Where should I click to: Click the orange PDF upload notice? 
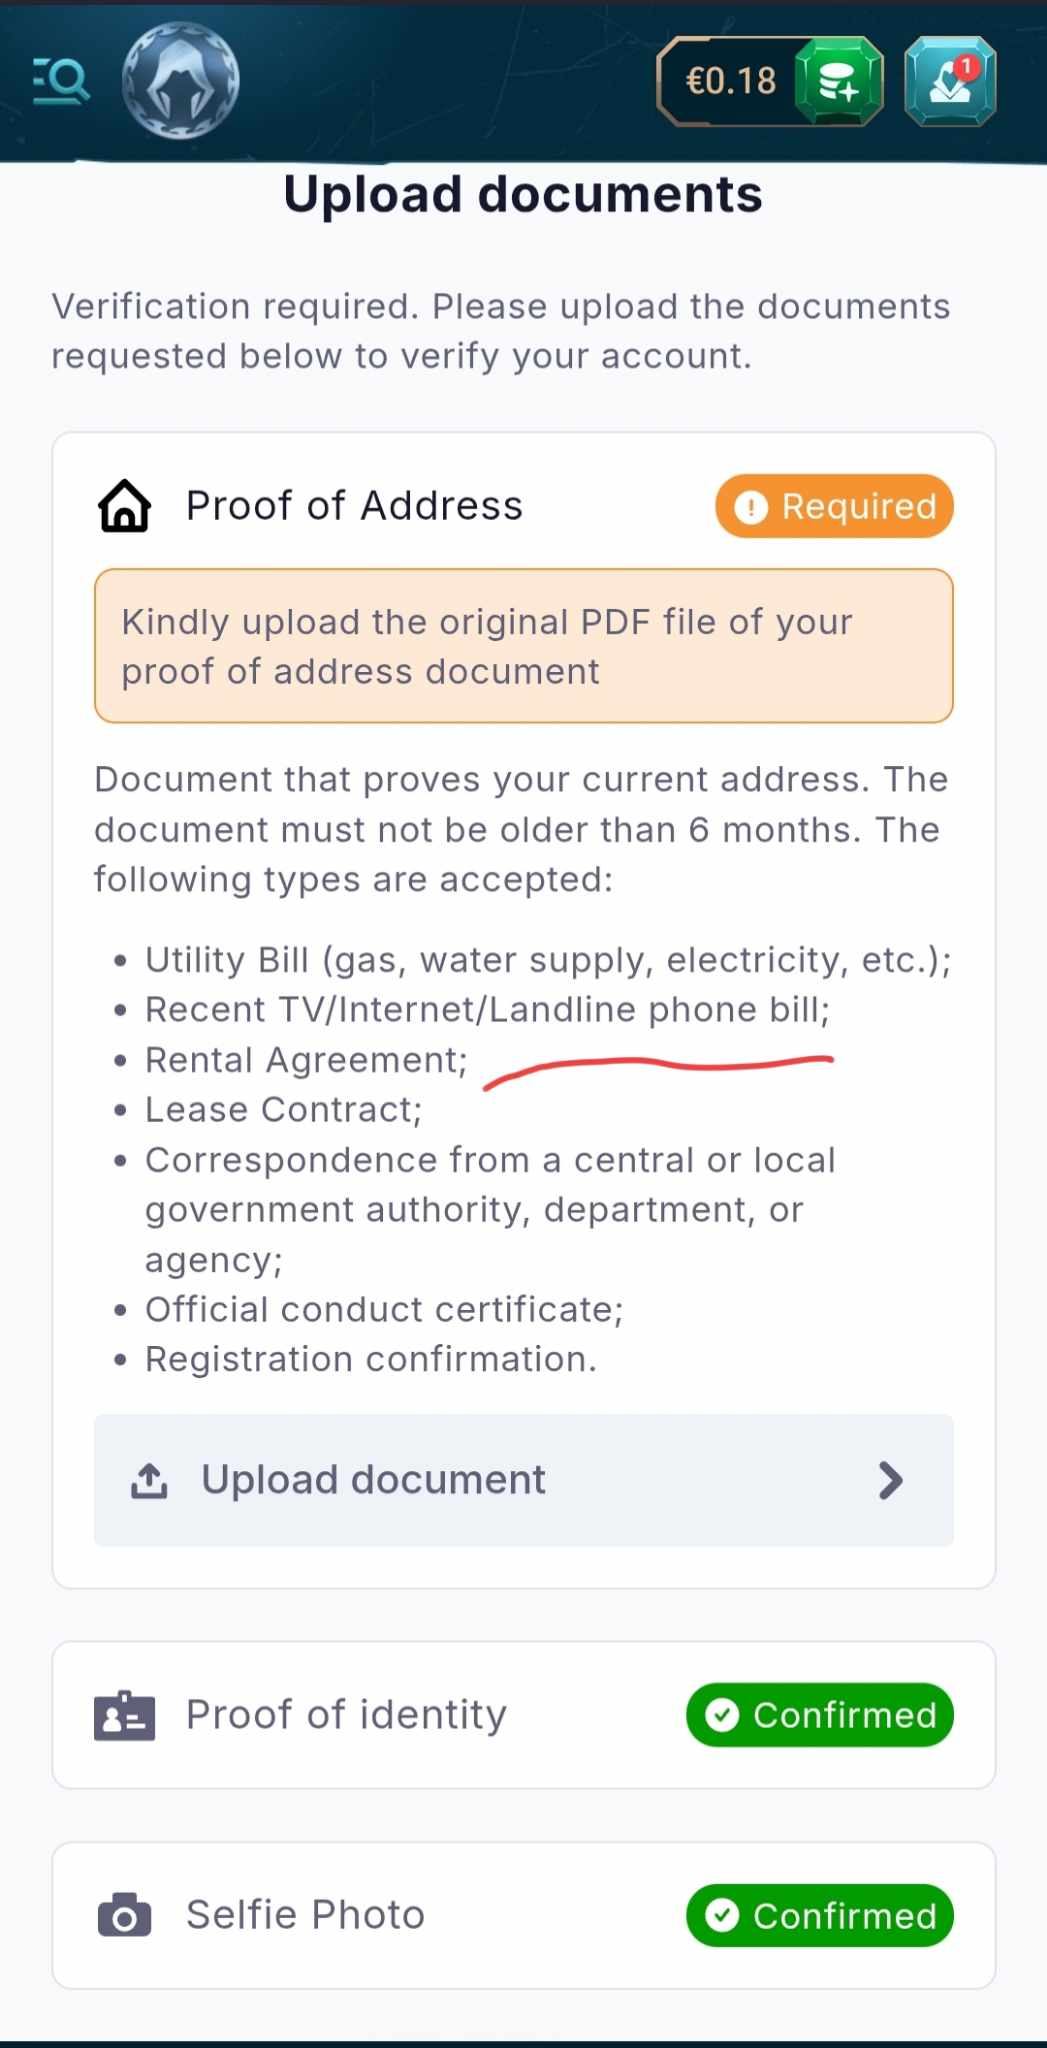523,646
